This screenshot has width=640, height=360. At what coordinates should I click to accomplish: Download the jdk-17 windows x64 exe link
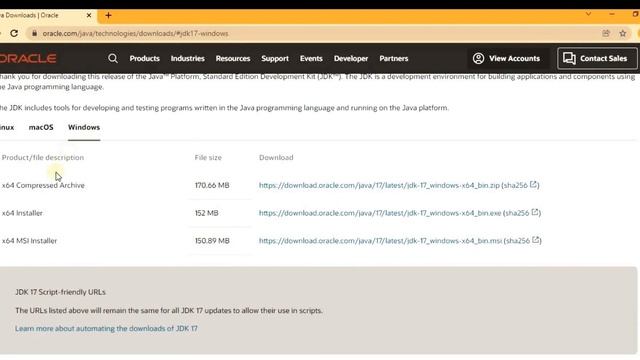380,213
